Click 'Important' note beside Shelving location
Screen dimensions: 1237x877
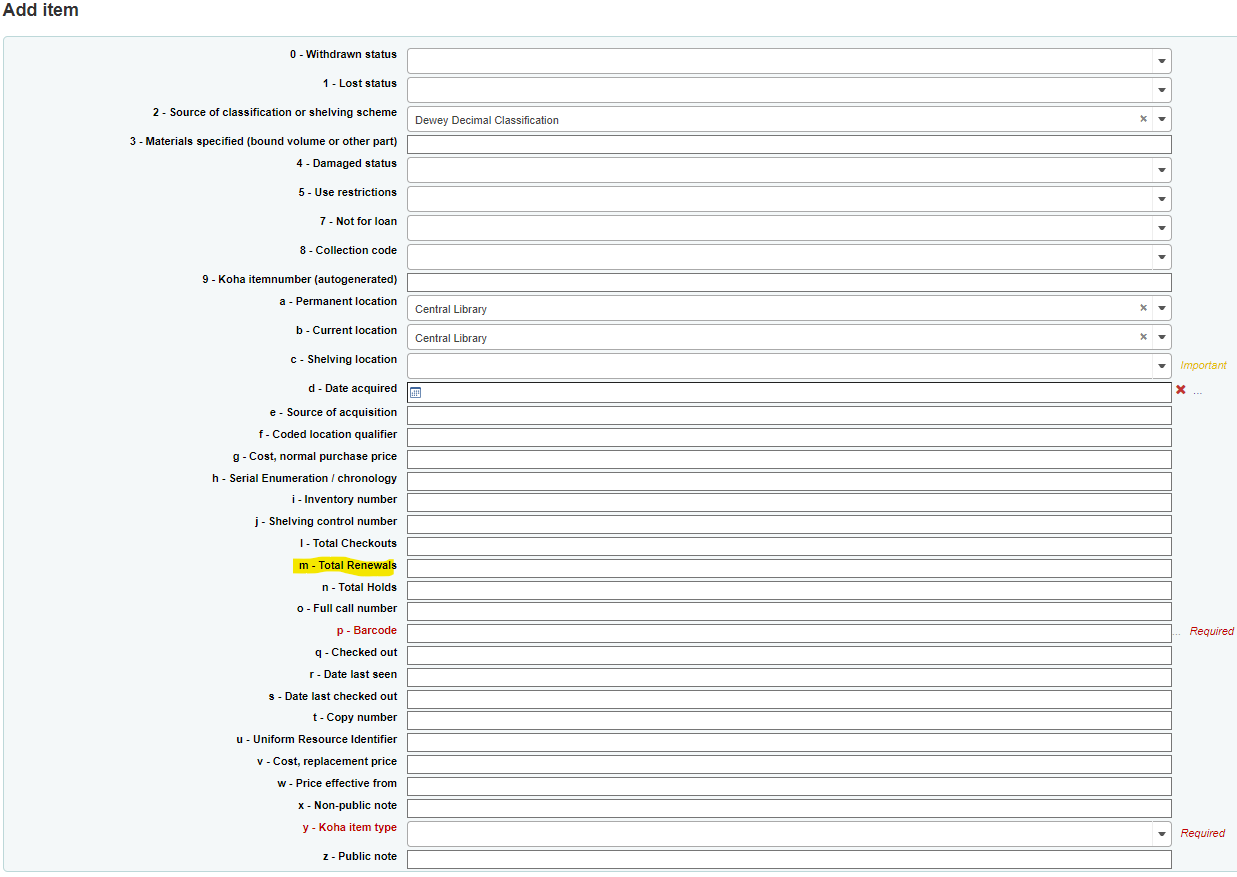pyautogui.click(x=1203, y=366)
